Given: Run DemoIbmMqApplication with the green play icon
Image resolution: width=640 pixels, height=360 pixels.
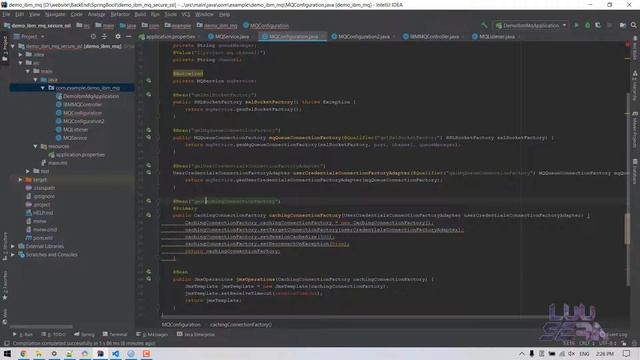Looking at the screenshot, I should tap(576, 25).
